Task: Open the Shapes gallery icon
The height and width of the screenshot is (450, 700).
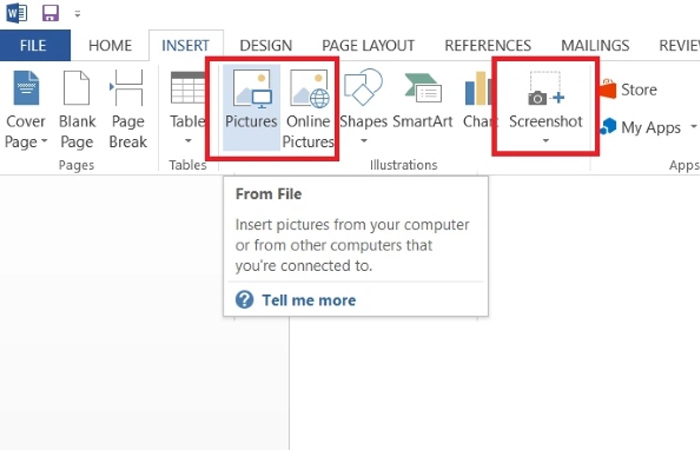Action: pyautogui.click(x=363, y=88)
